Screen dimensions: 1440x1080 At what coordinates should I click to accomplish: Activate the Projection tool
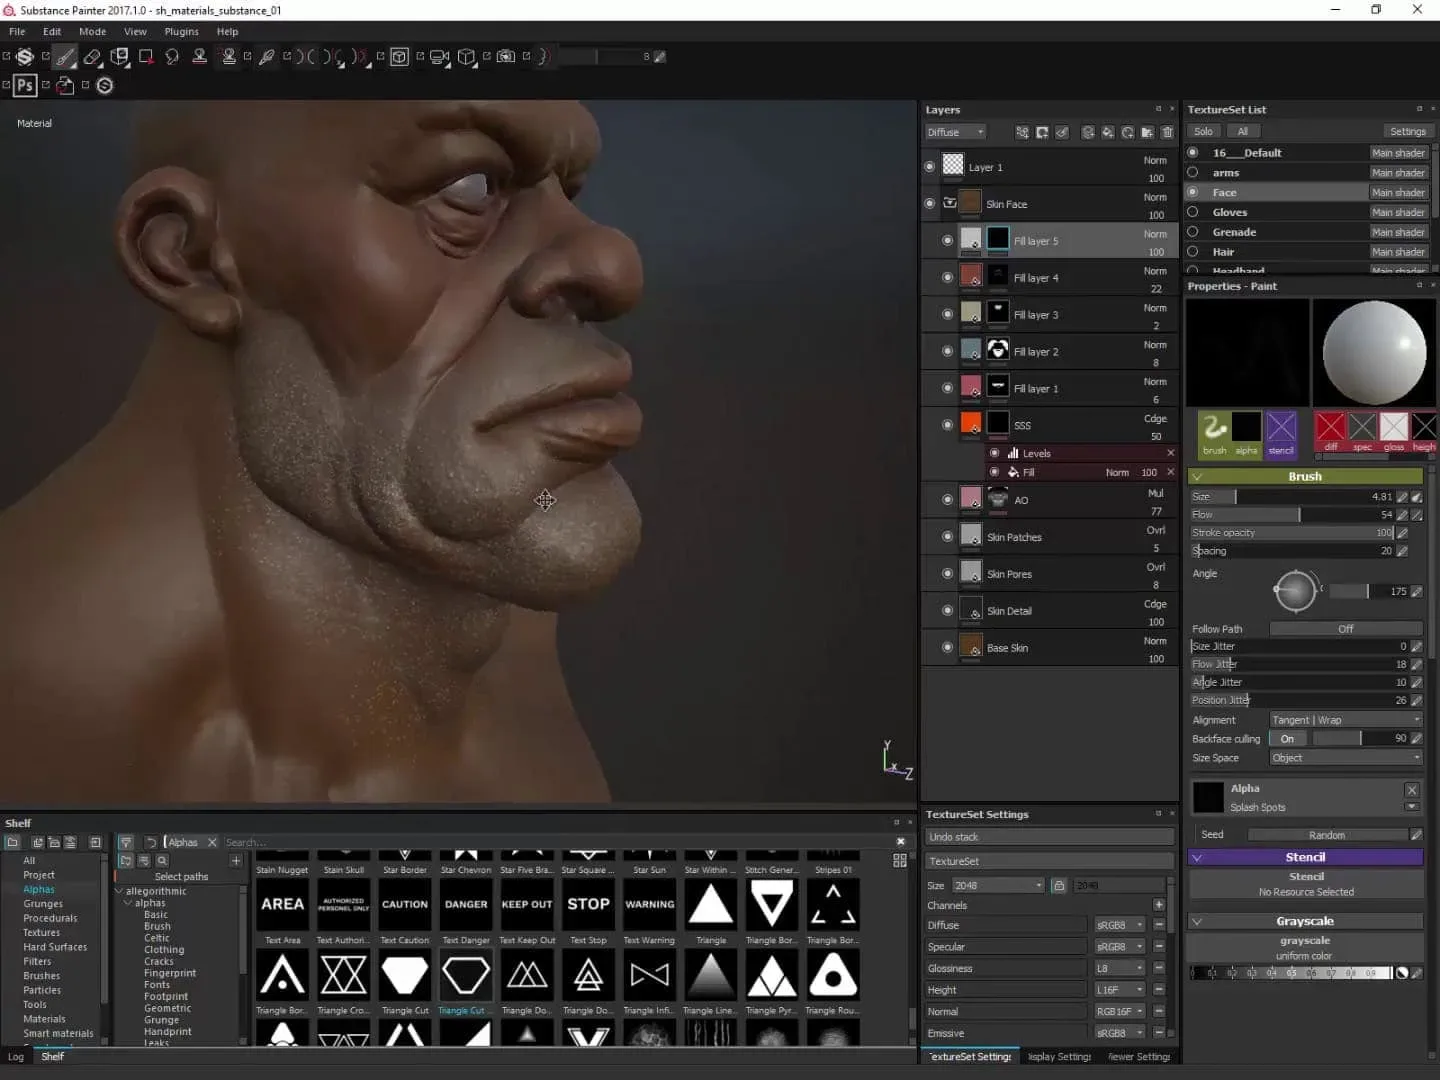(x=120, y=57)
